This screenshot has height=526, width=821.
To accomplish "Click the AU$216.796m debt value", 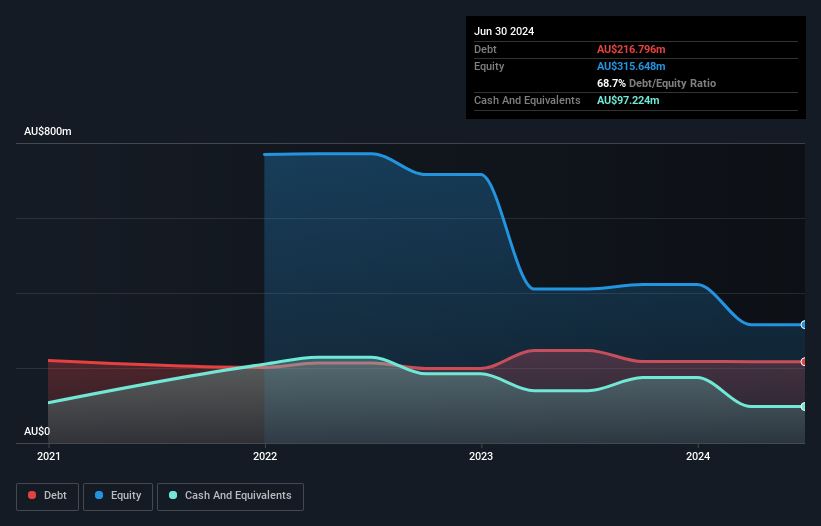I will 631,49.
